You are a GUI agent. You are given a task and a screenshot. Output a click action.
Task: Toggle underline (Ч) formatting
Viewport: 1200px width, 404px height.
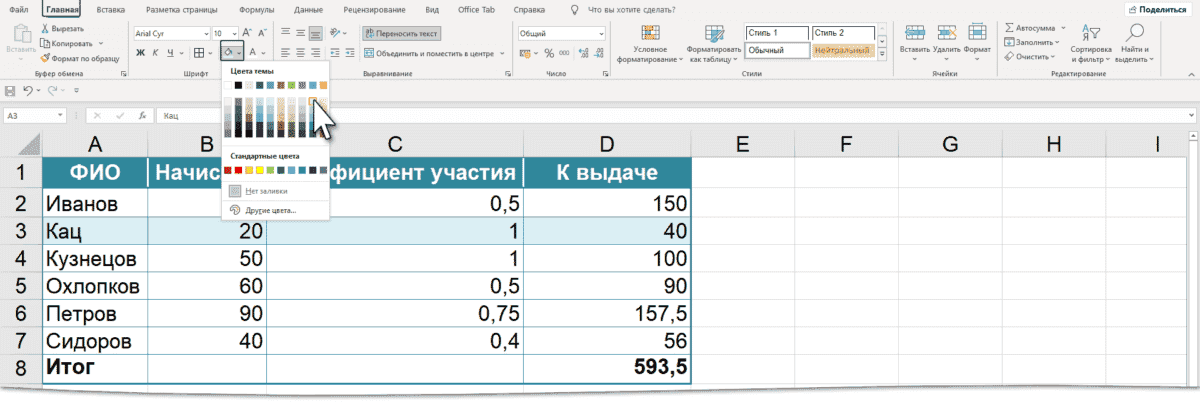pos(172,52)
